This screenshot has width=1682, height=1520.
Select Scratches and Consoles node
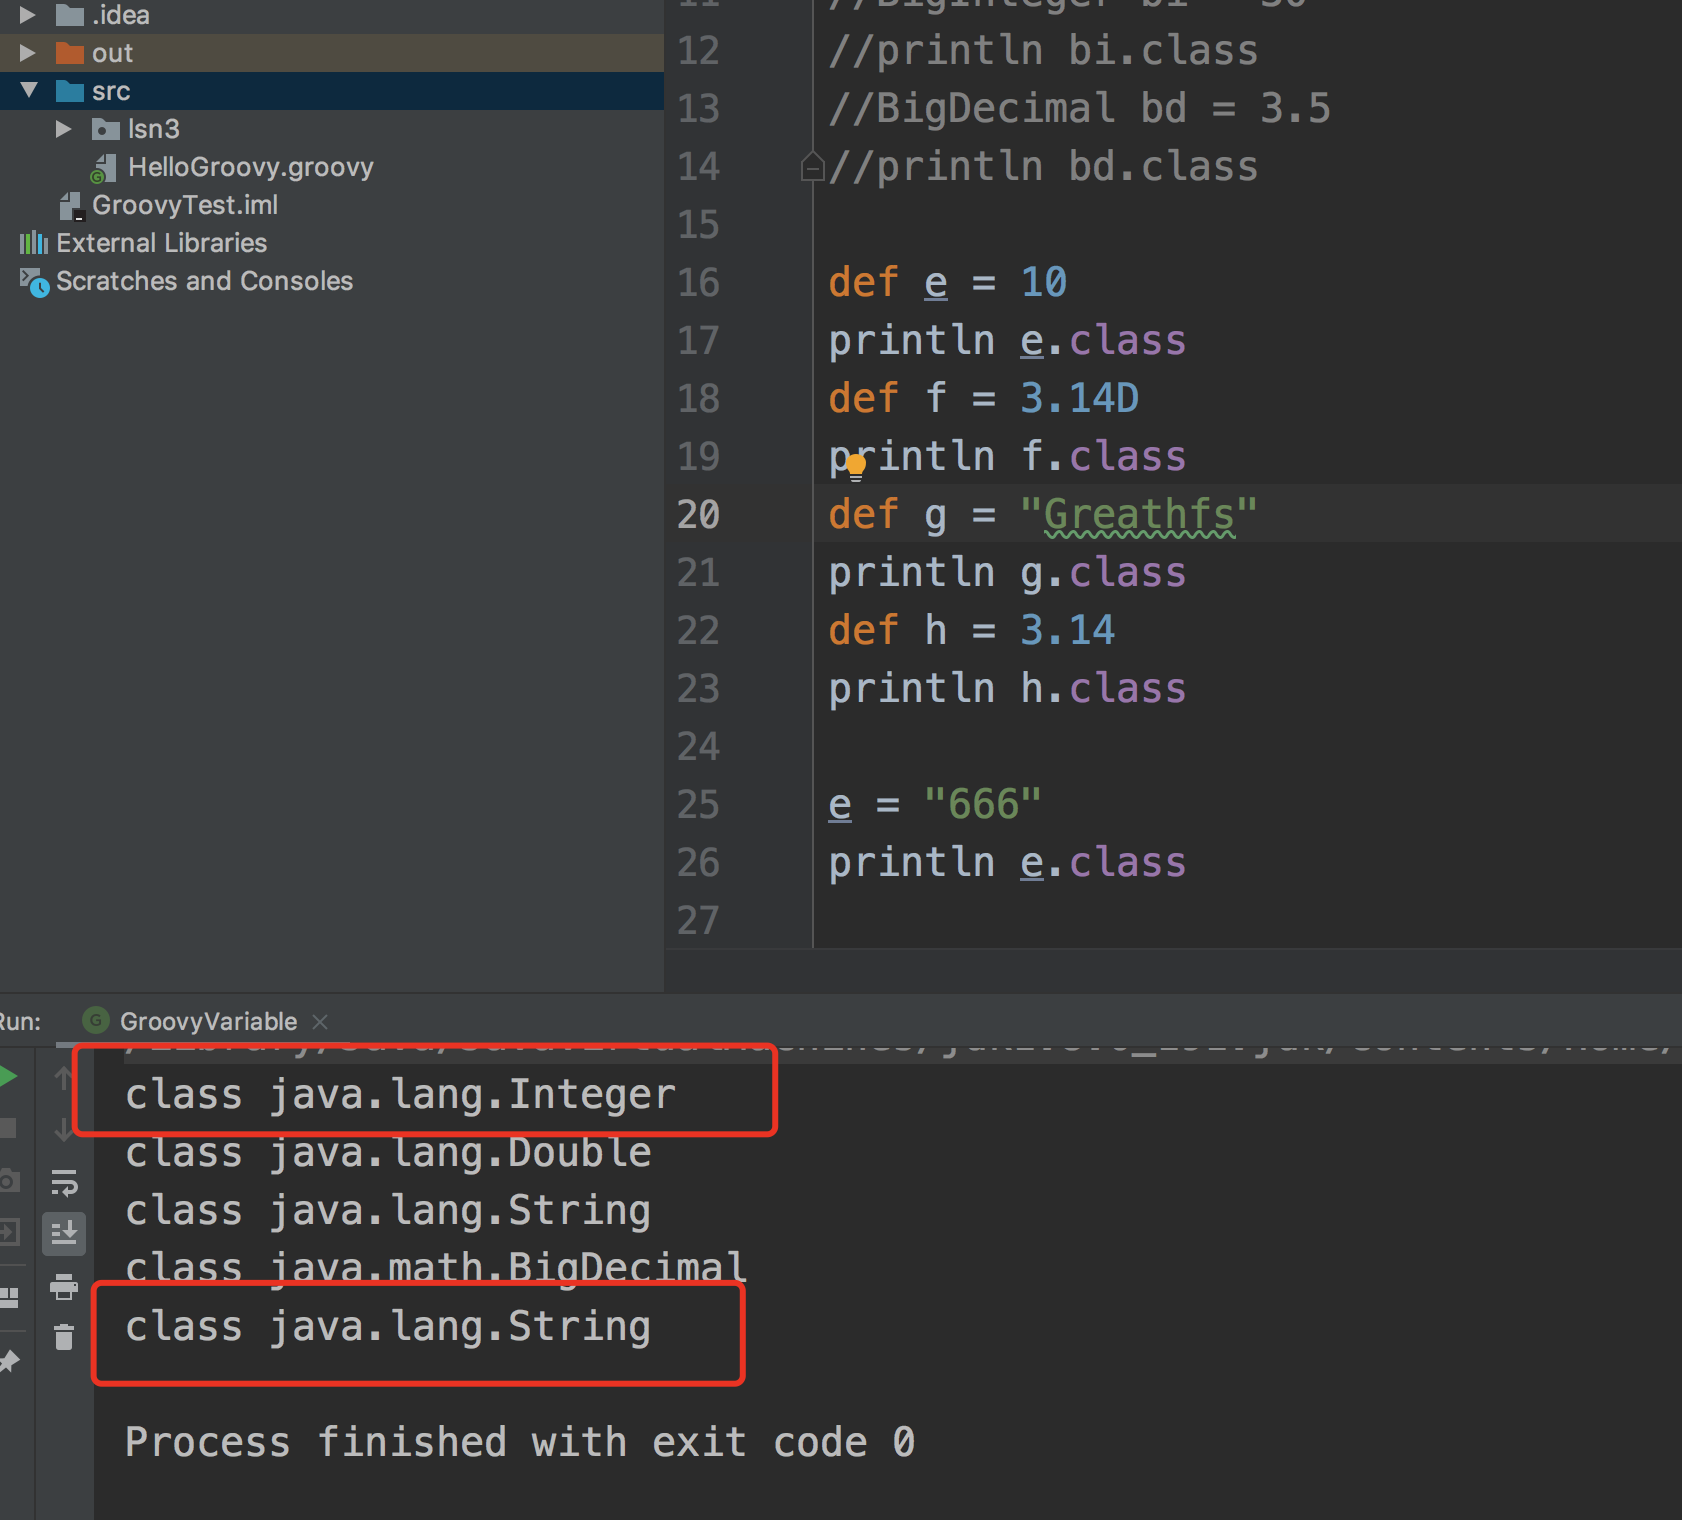tap(204, 281)
